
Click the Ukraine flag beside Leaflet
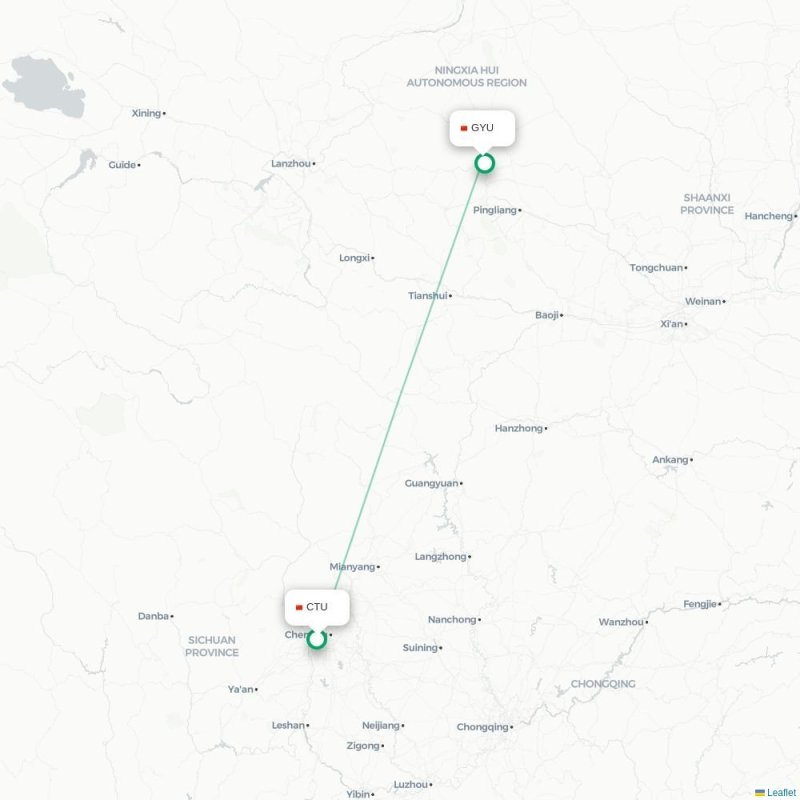pyautogui.click(x=760, y=792)
